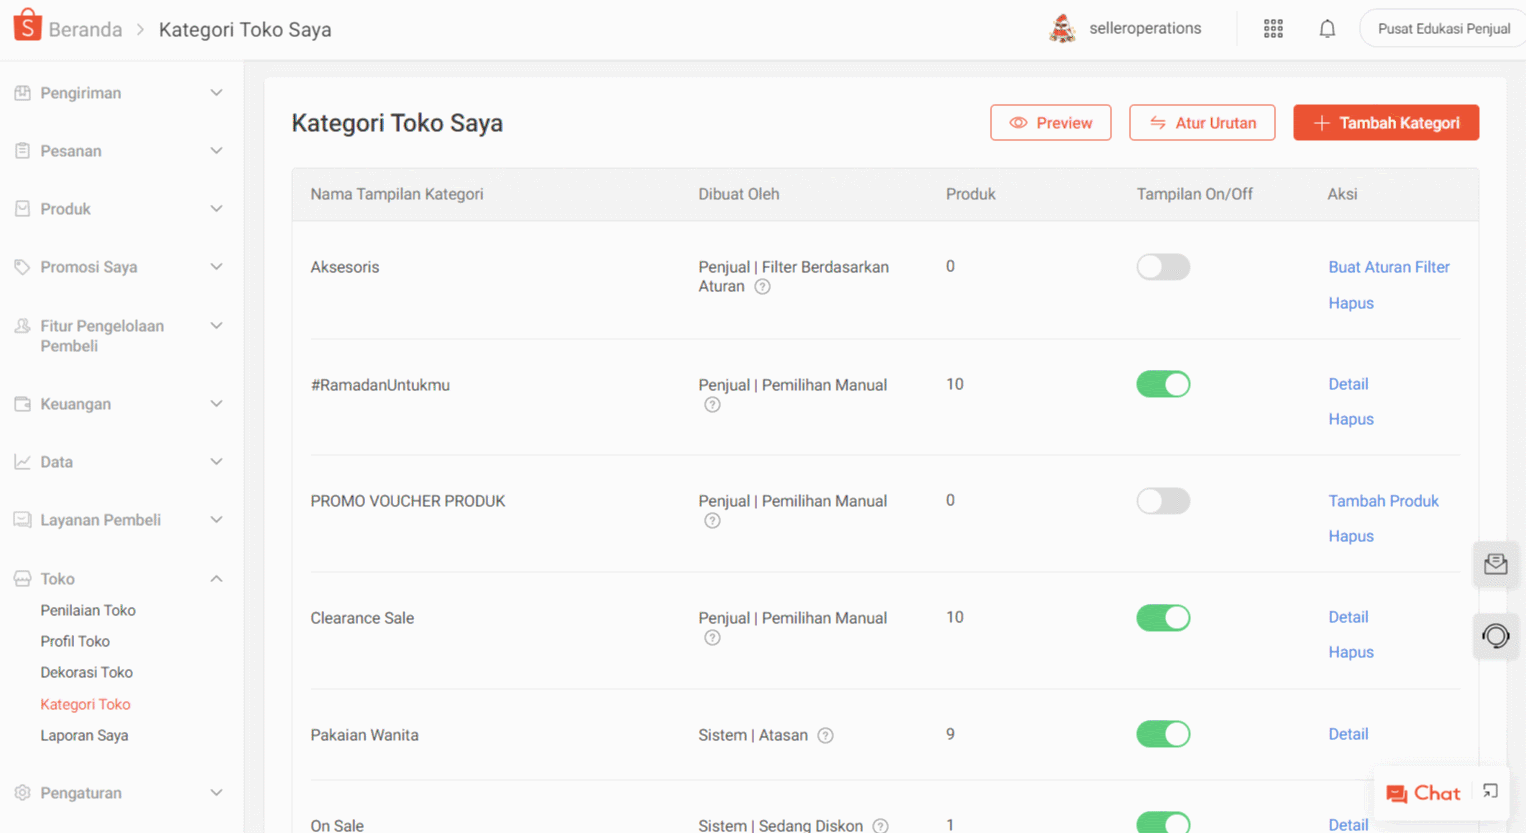The height and width of the screenshot is (833, 1526).
Task: Click the help icon next to Aksesoris creator
Action: tap(762, 287)
